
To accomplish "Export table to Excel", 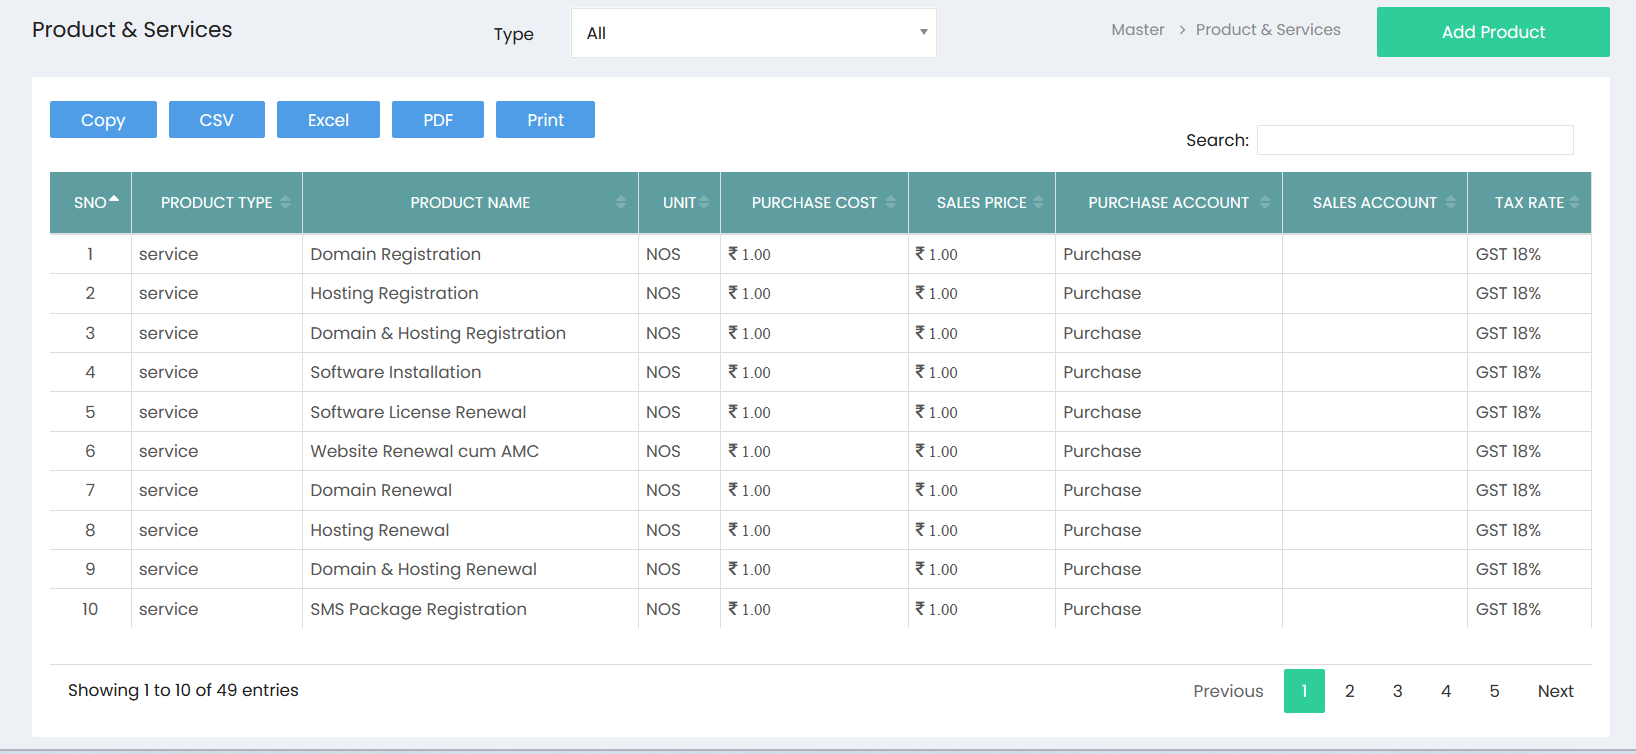I will (x=328, y=120).
